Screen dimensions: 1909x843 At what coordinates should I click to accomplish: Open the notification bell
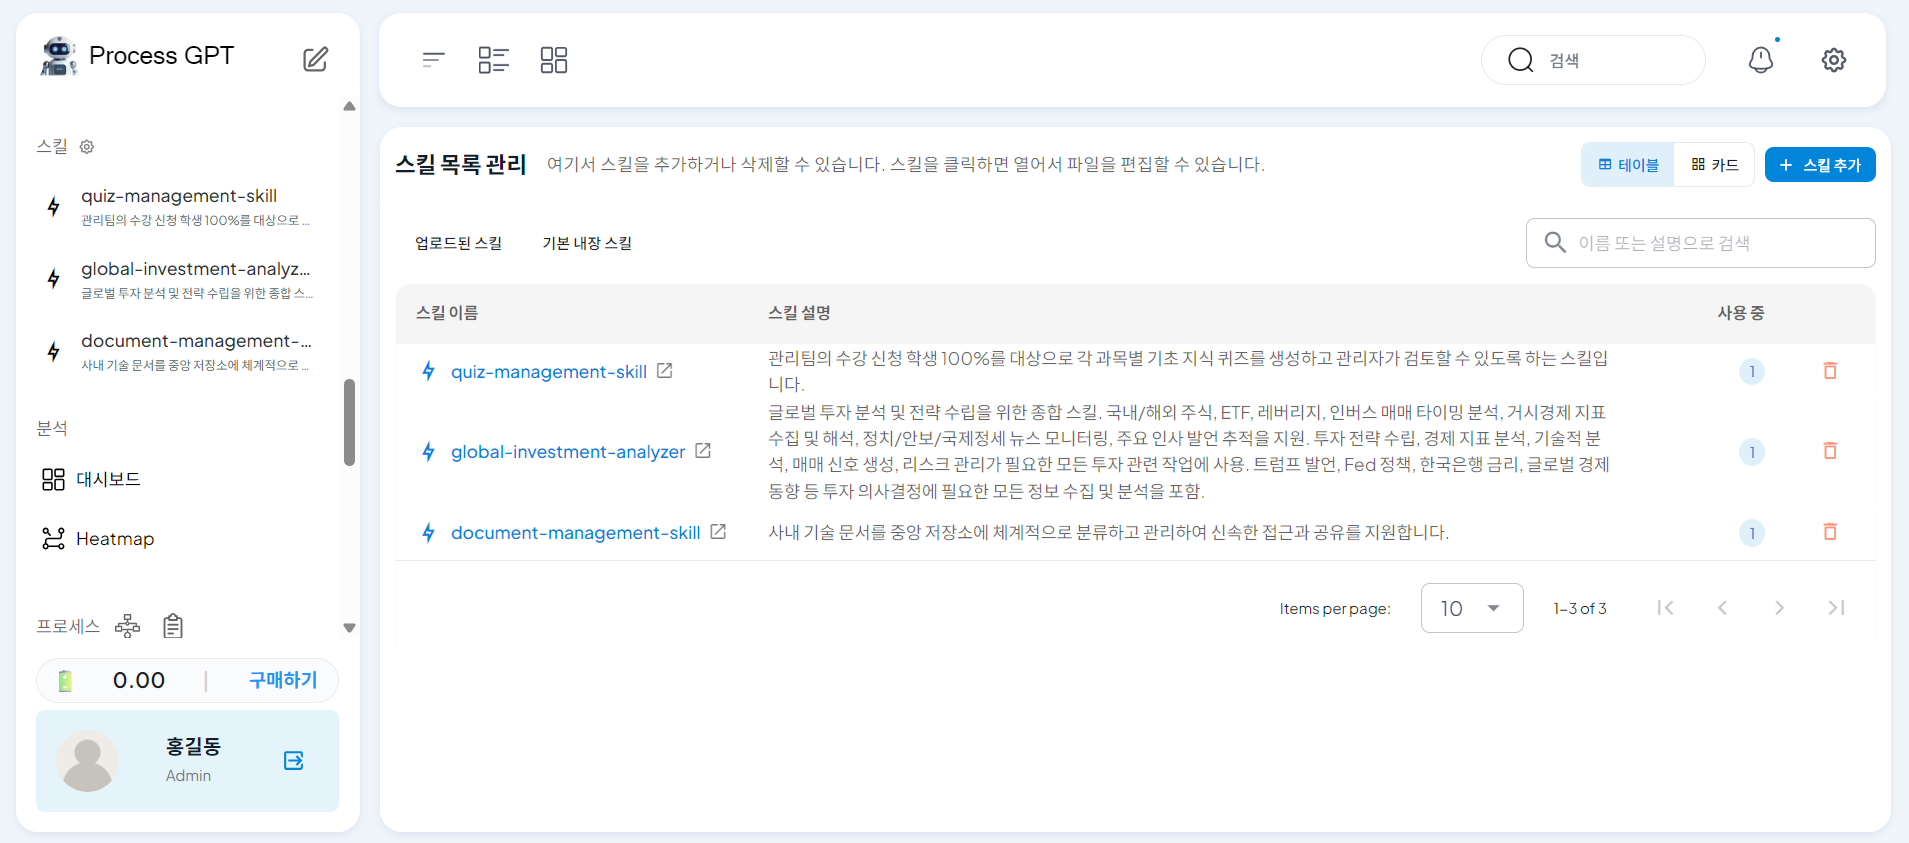tap(1761, 60)
